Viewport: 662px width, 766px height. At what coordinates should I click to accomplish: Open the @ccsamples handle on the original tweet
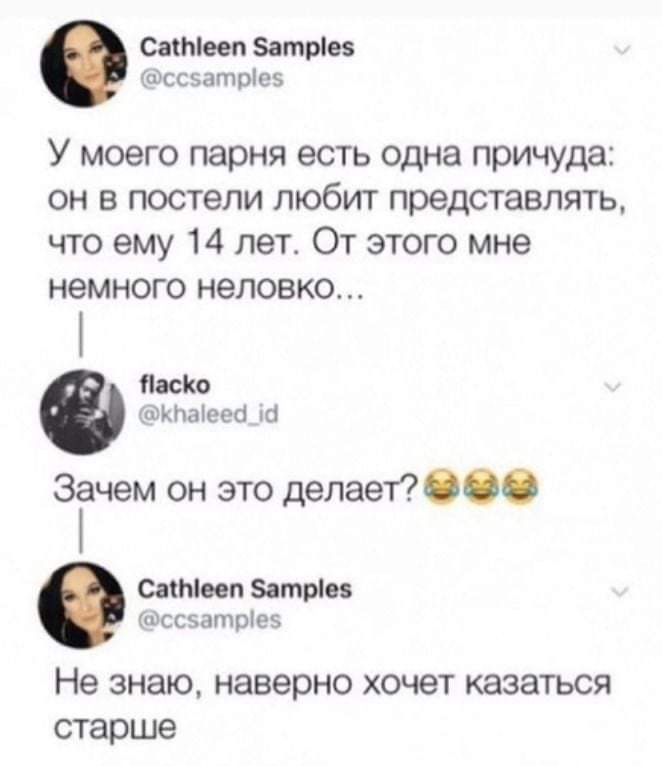pyautogui.click(x=212, y=78)
